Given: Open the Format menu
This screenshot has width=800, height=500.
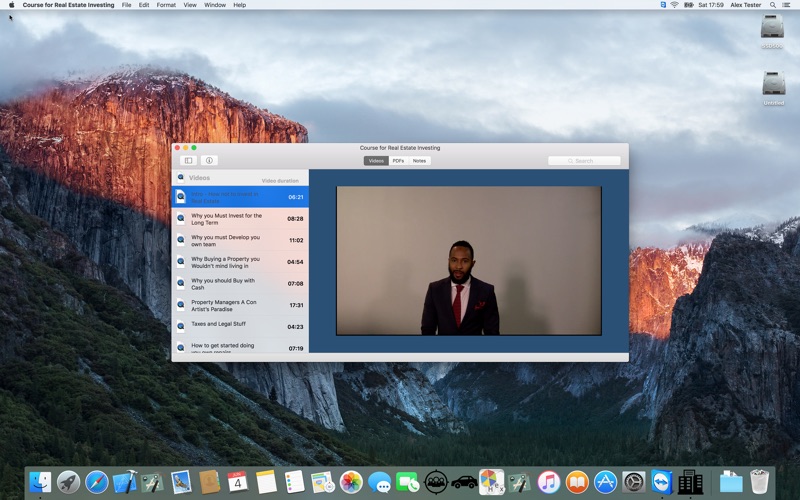Looking at the screenshot, I should [166, 5].
